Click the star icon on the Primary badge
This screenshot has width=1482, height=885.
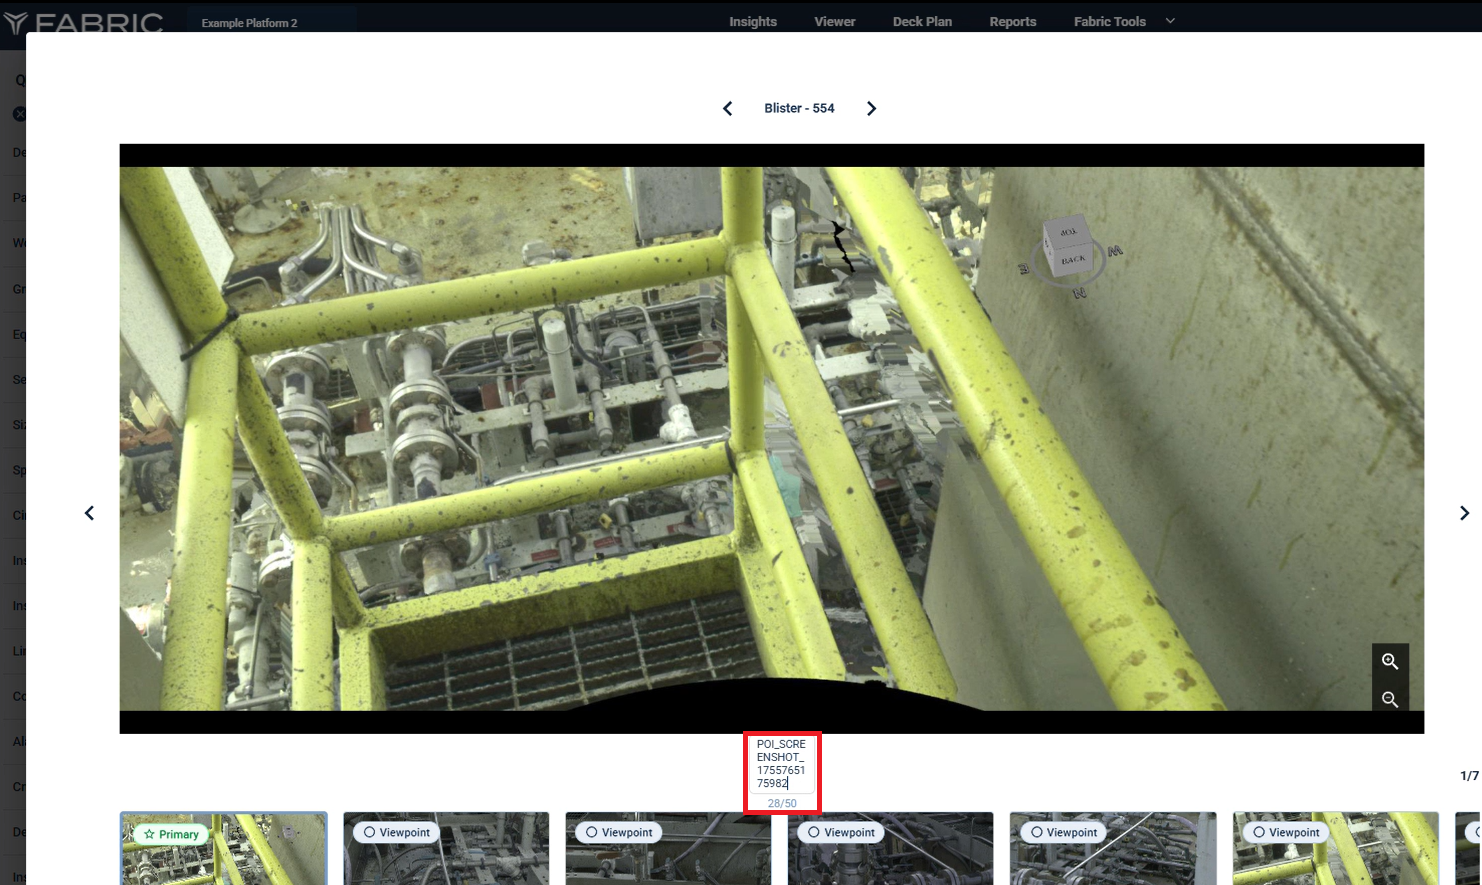pyautogui.click(x=150, y=833)
